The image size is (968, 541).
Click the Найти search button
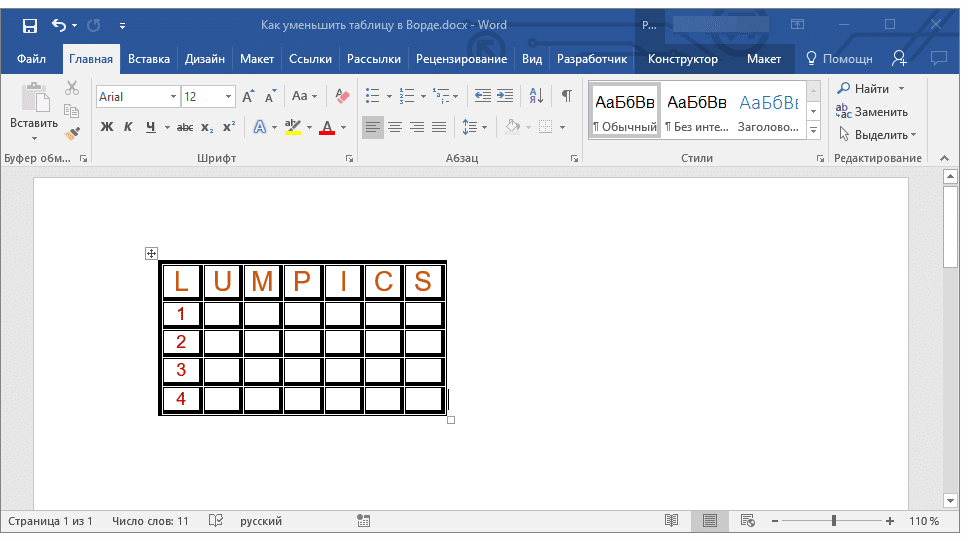(x=864, y=88)
